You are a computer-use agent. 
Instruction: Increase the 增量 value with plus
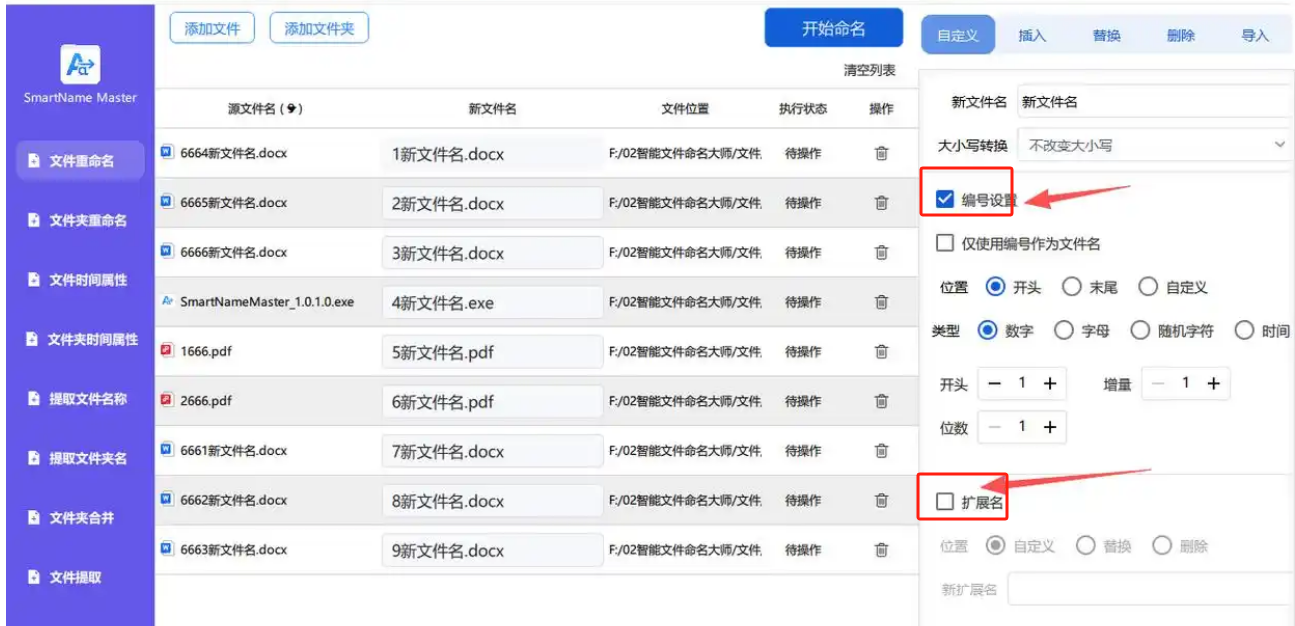(x=1213, y=384)
